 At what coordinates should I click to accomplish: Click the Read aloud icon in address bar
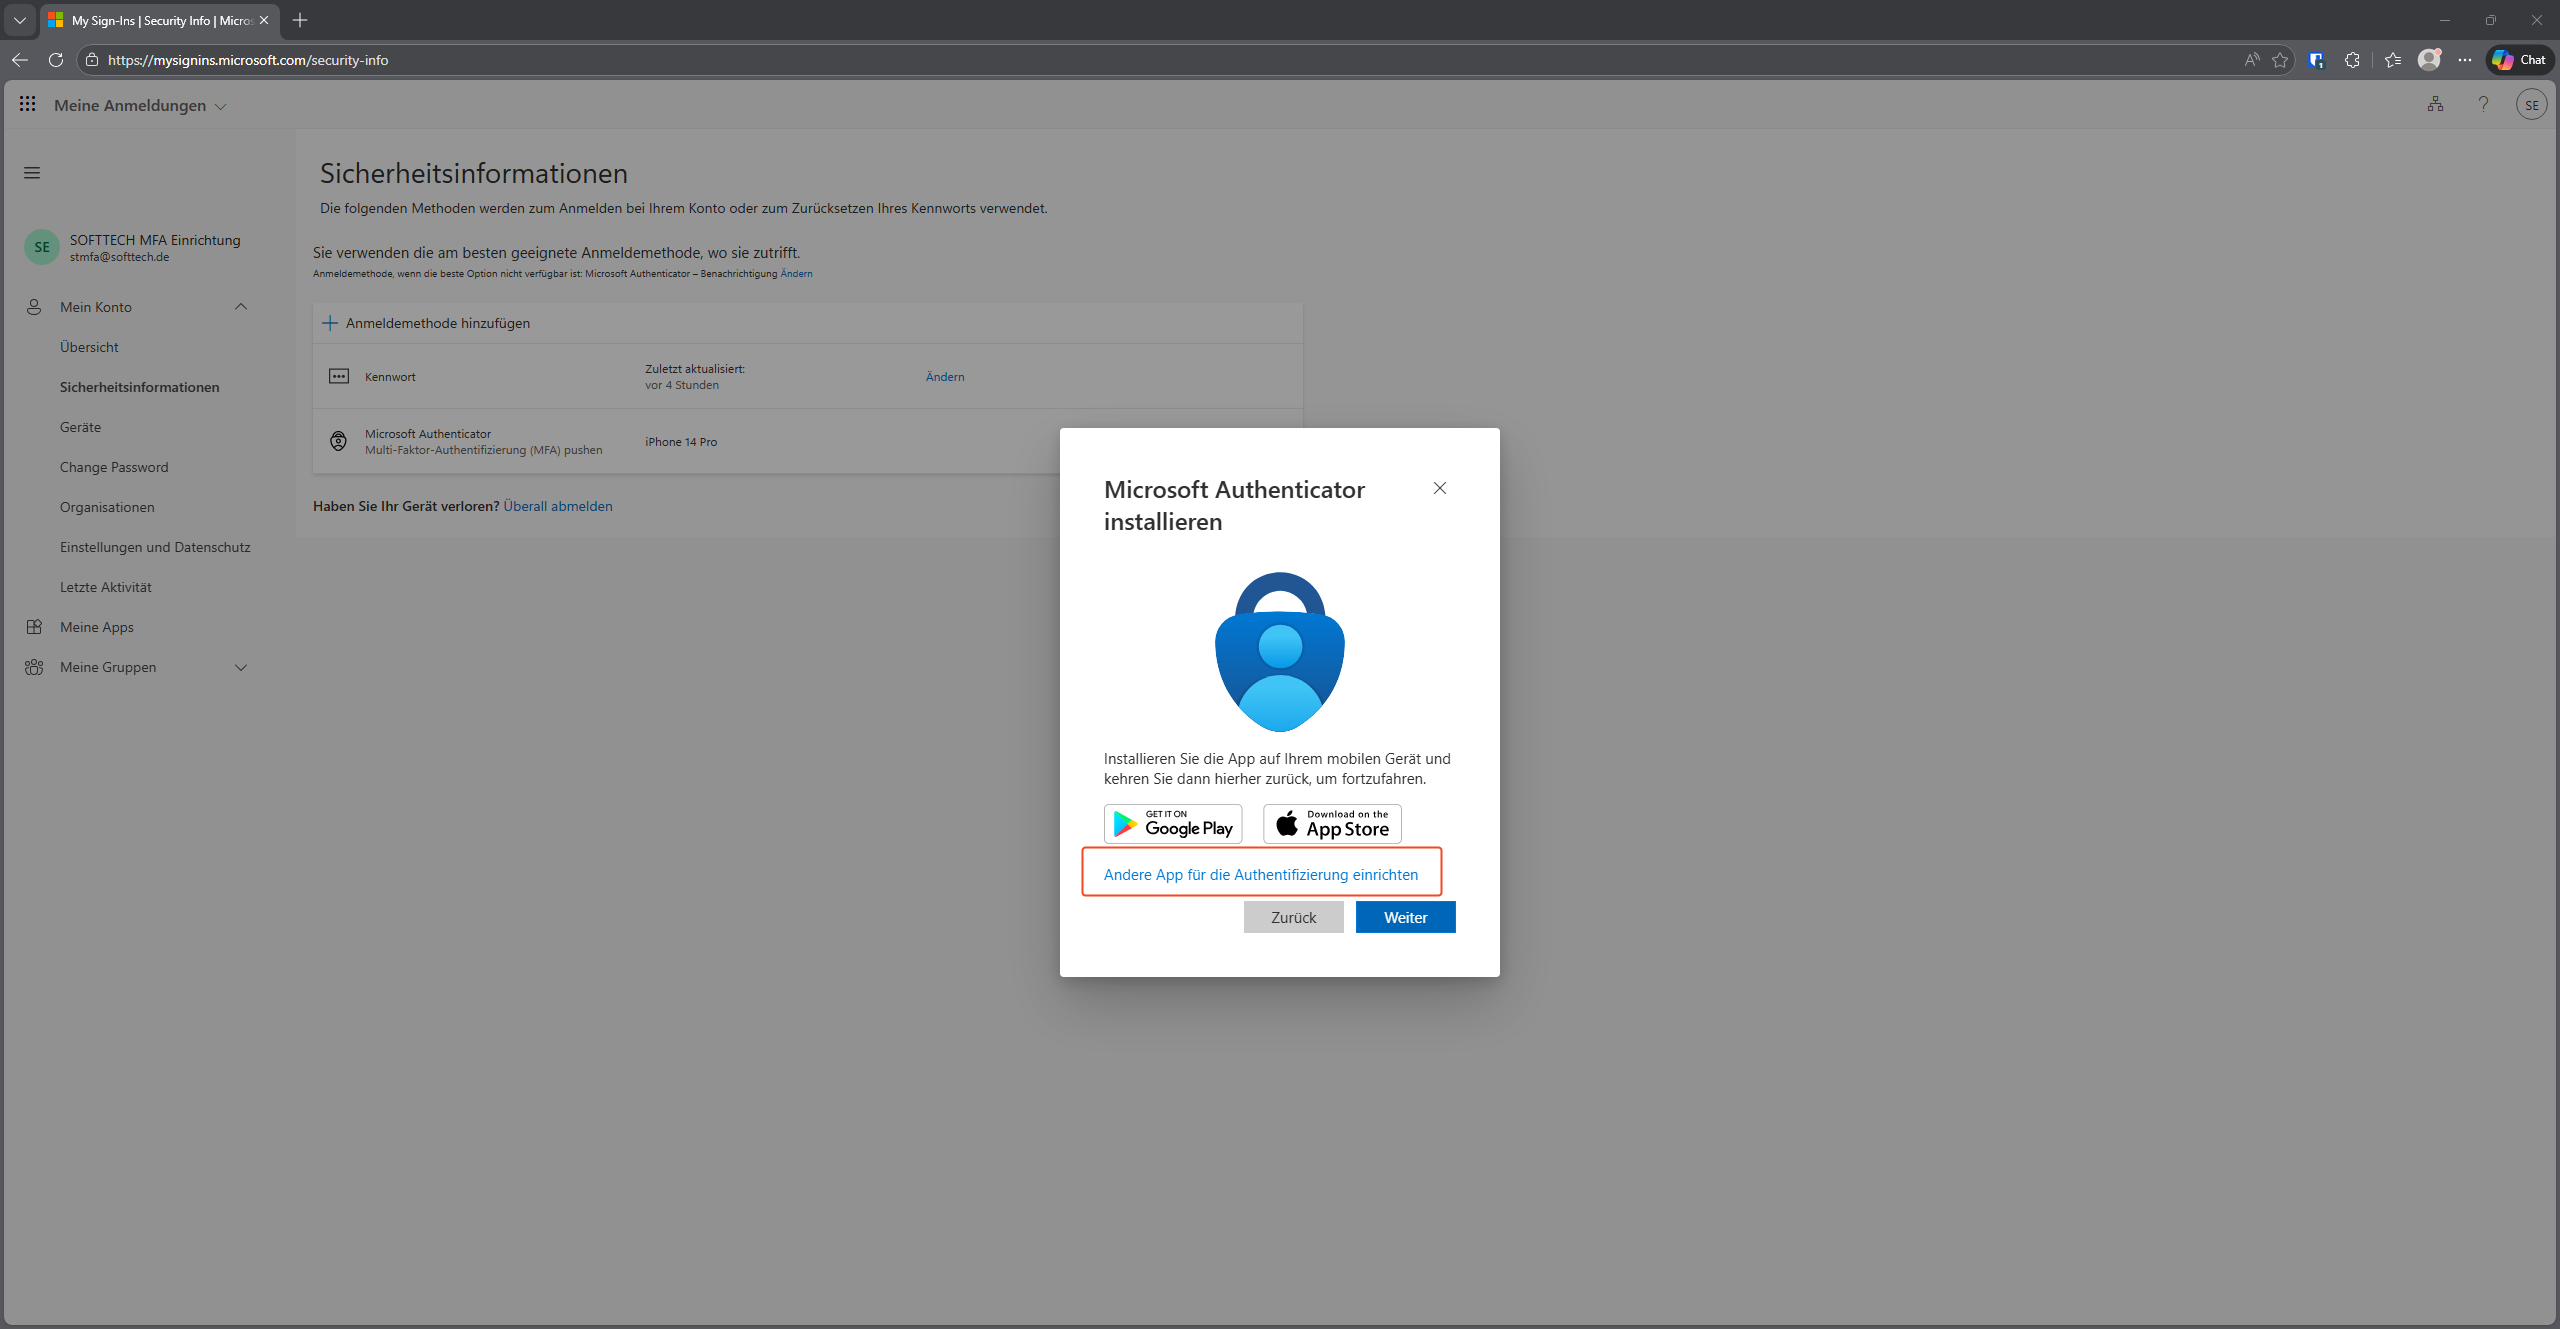click(x=2251, y=60)
